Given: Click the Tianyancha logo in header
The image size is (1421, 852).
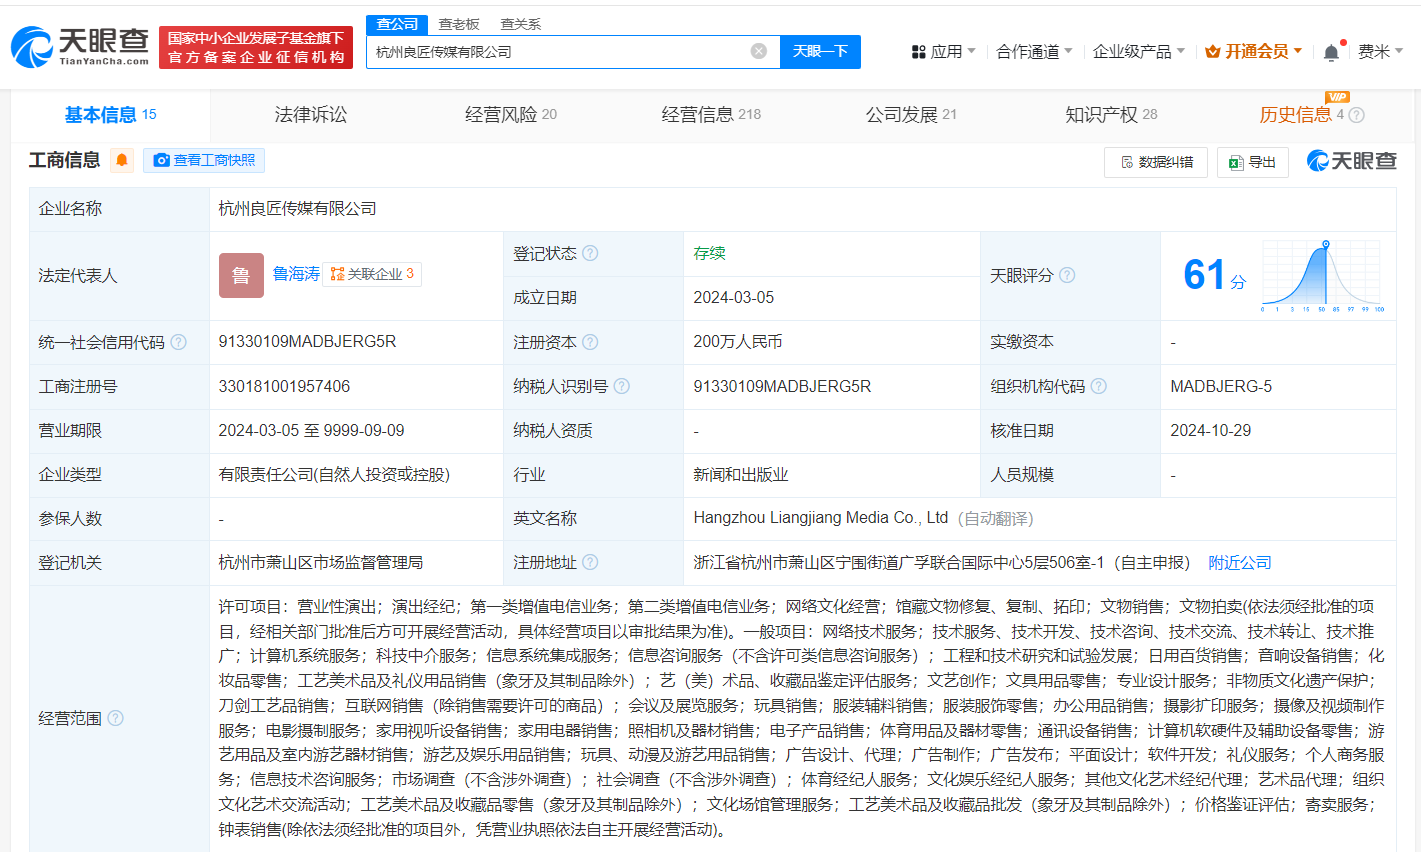Looking at the screenshot, I should point(80,47).
